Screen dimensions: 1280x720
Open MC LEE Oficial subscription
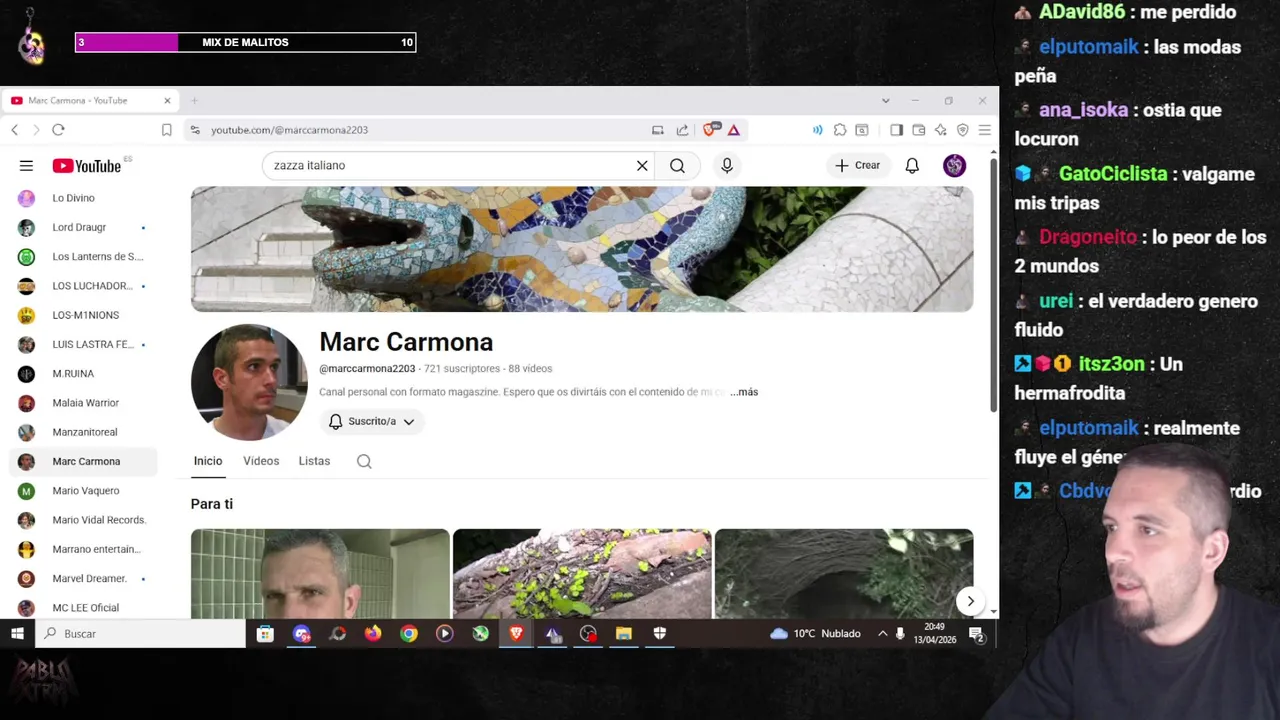click(82, 608)
